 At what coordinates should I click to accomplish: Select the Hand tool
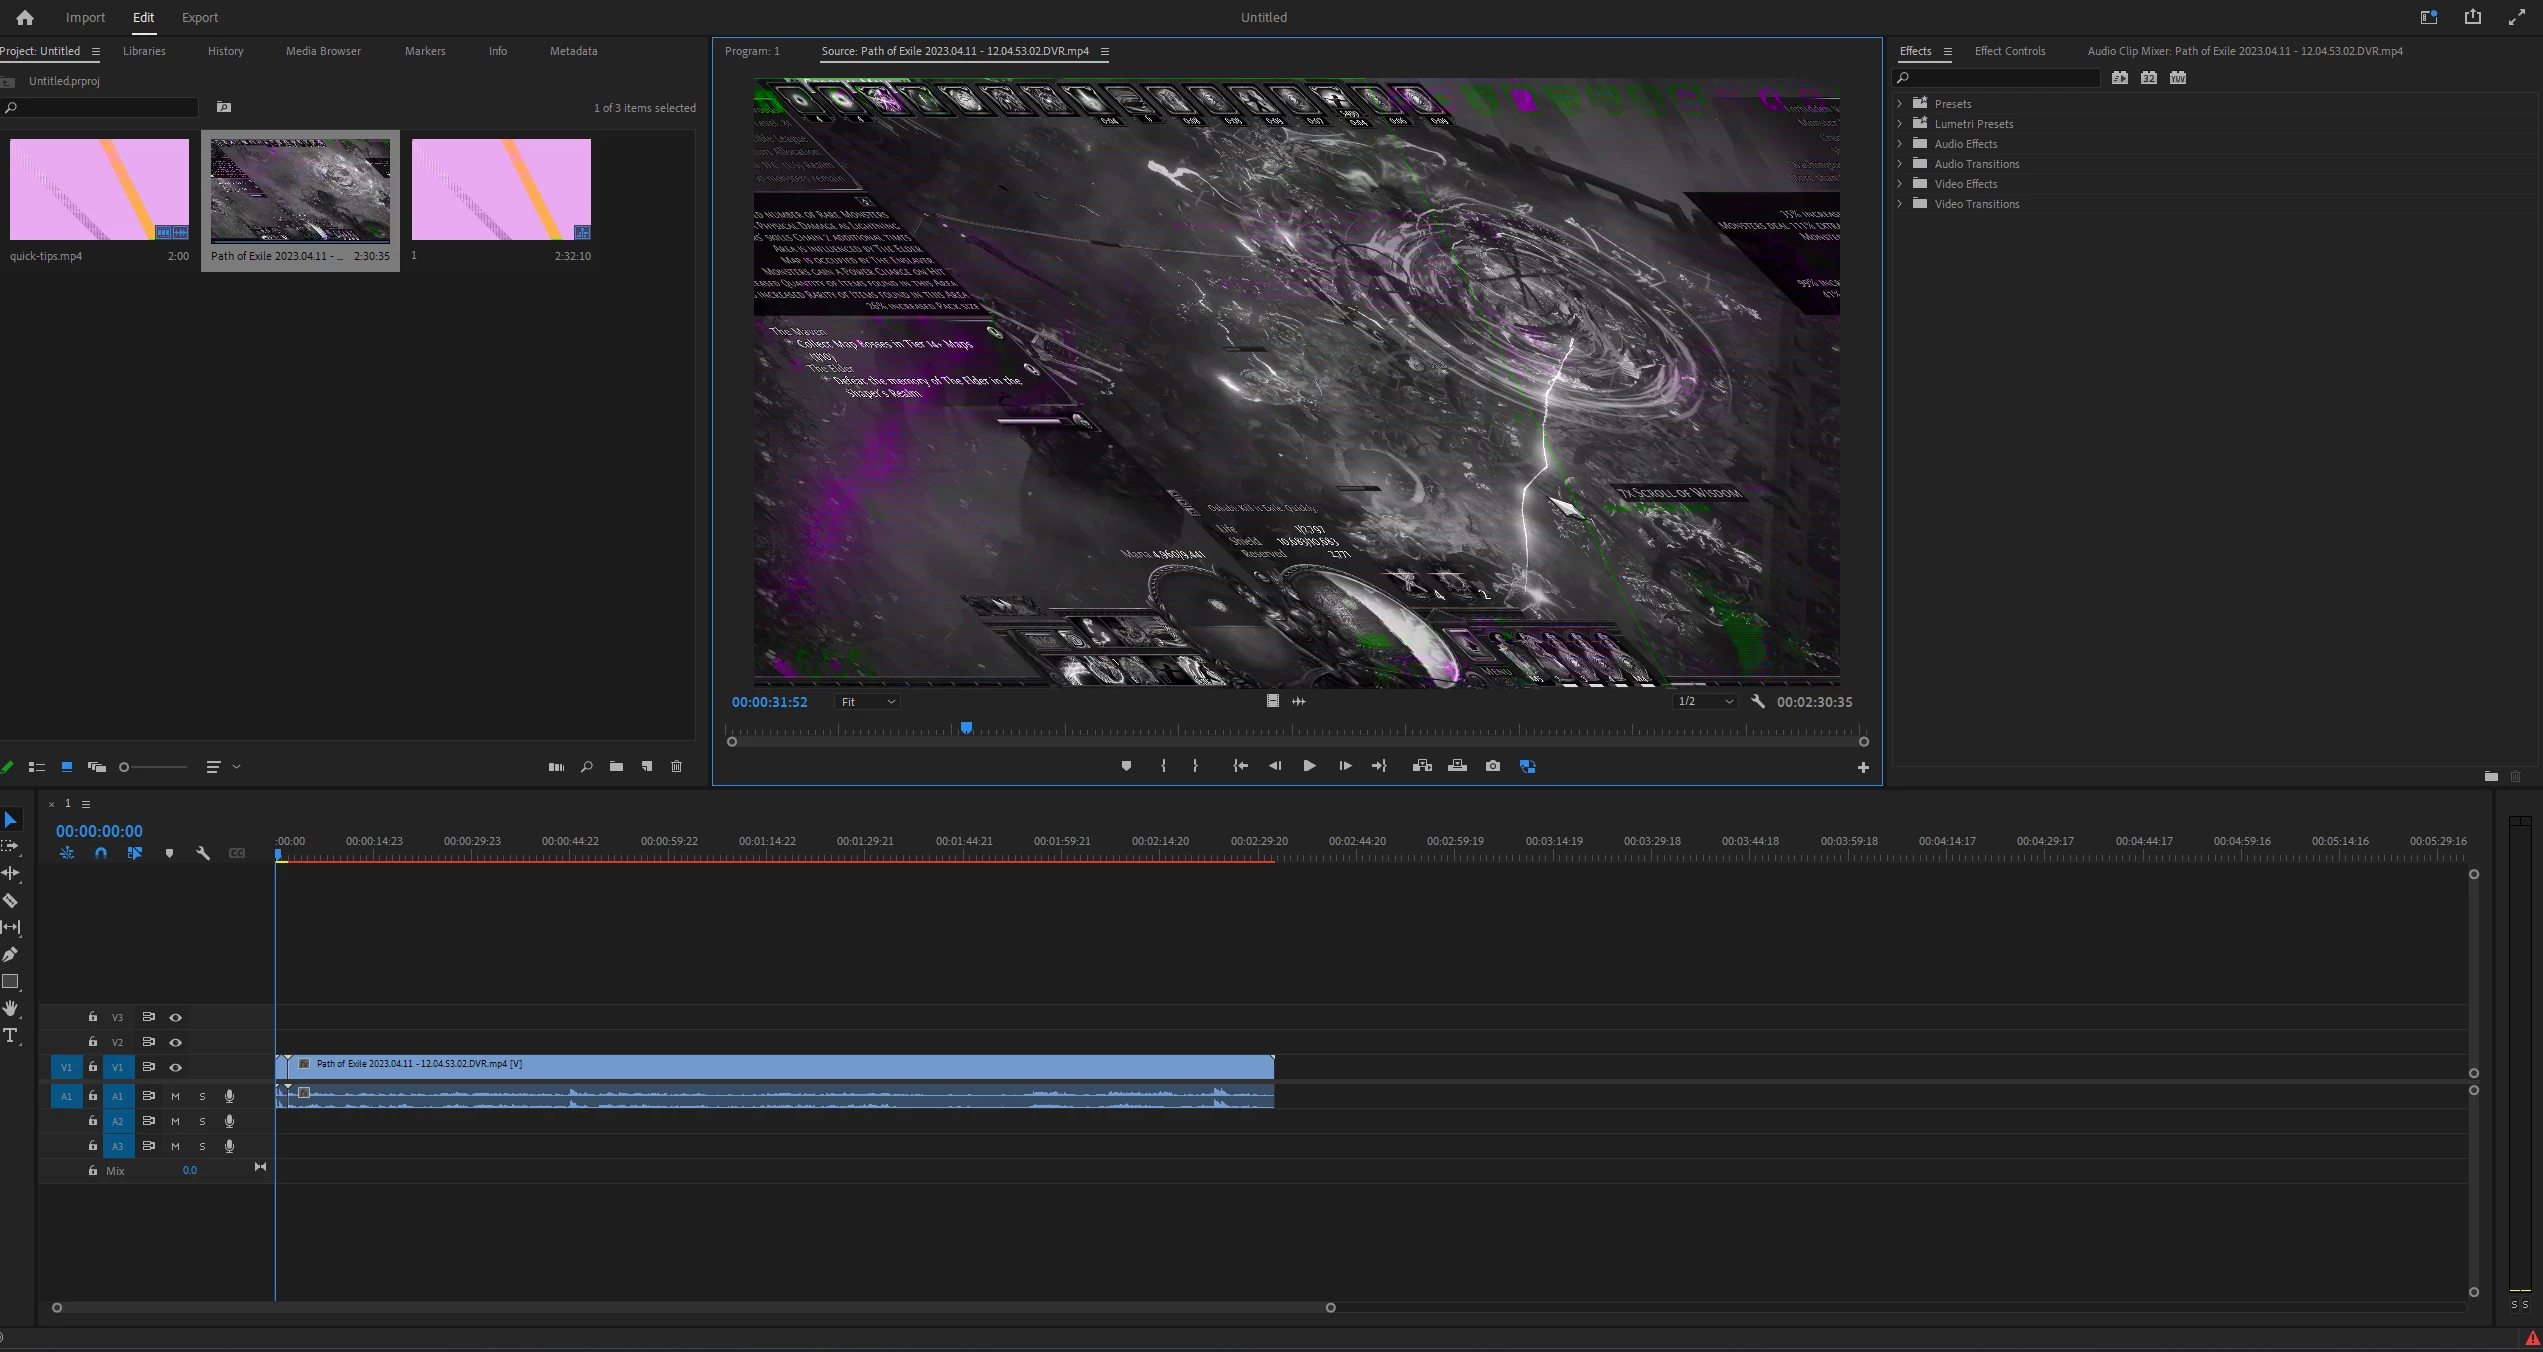[11, 1008]
